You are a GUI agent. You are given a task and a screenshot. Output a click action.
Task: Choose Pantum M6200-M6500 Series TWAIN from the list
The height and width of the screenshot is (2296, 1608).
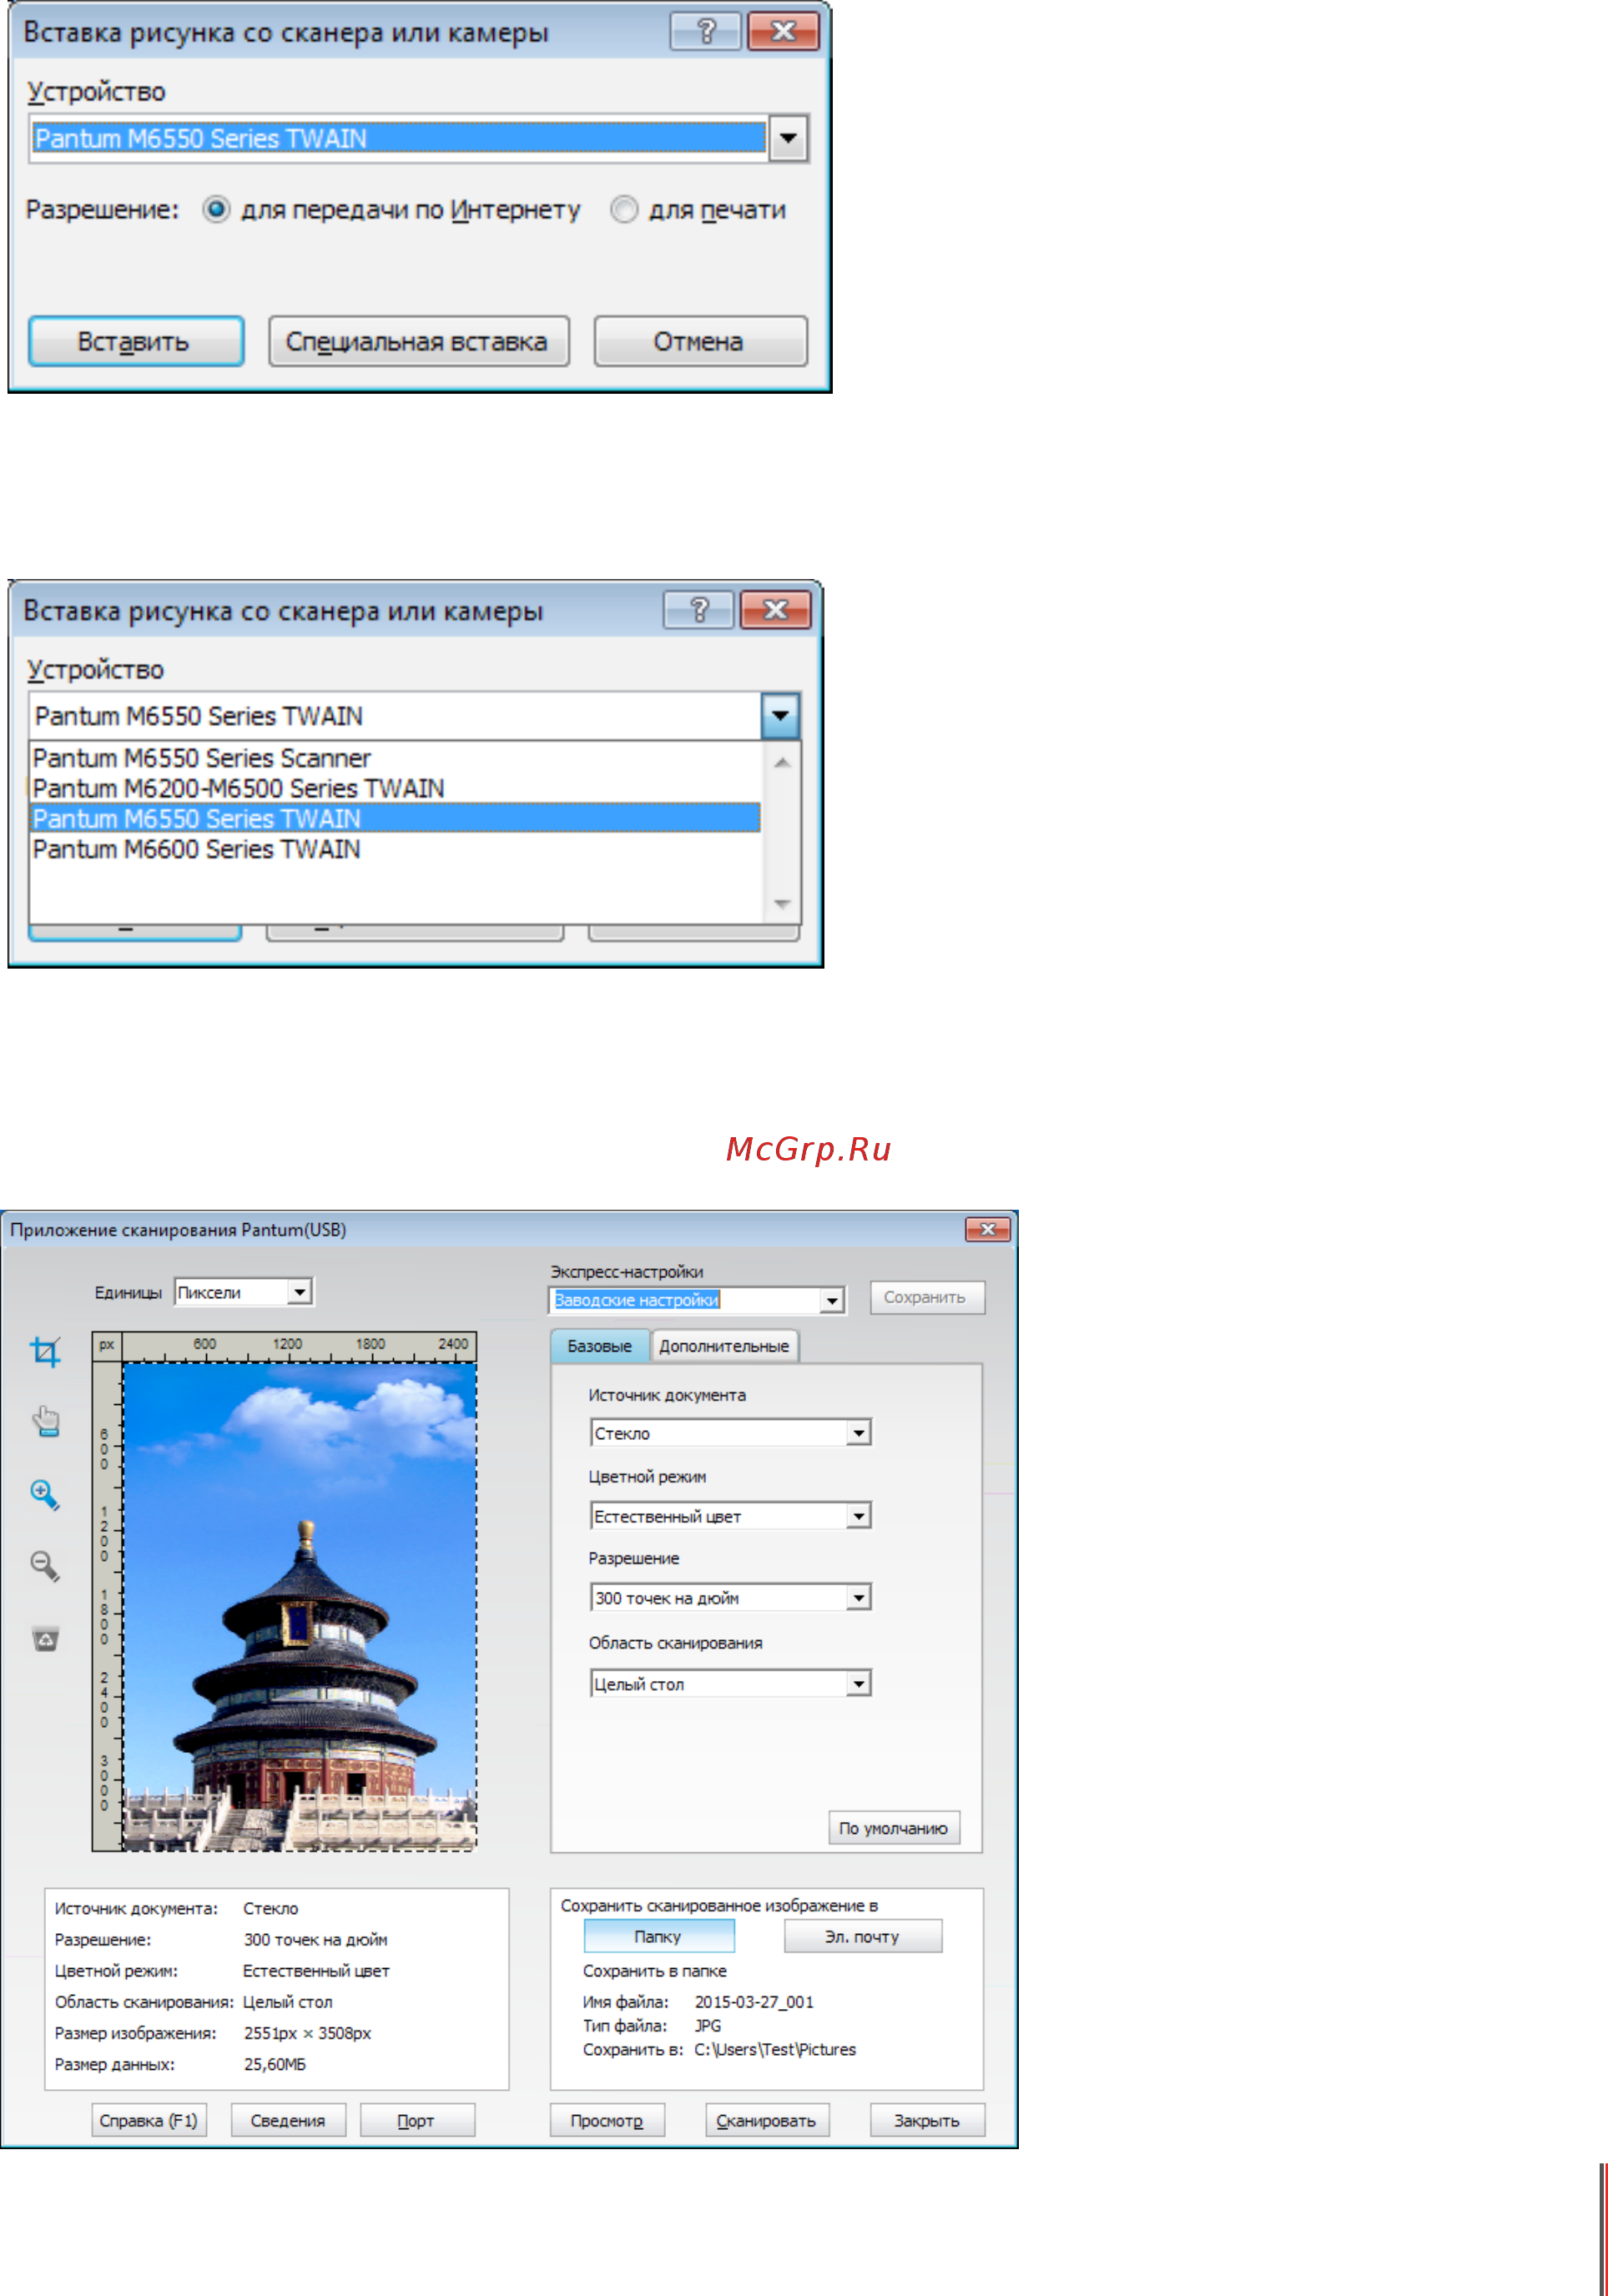[395, 788]
